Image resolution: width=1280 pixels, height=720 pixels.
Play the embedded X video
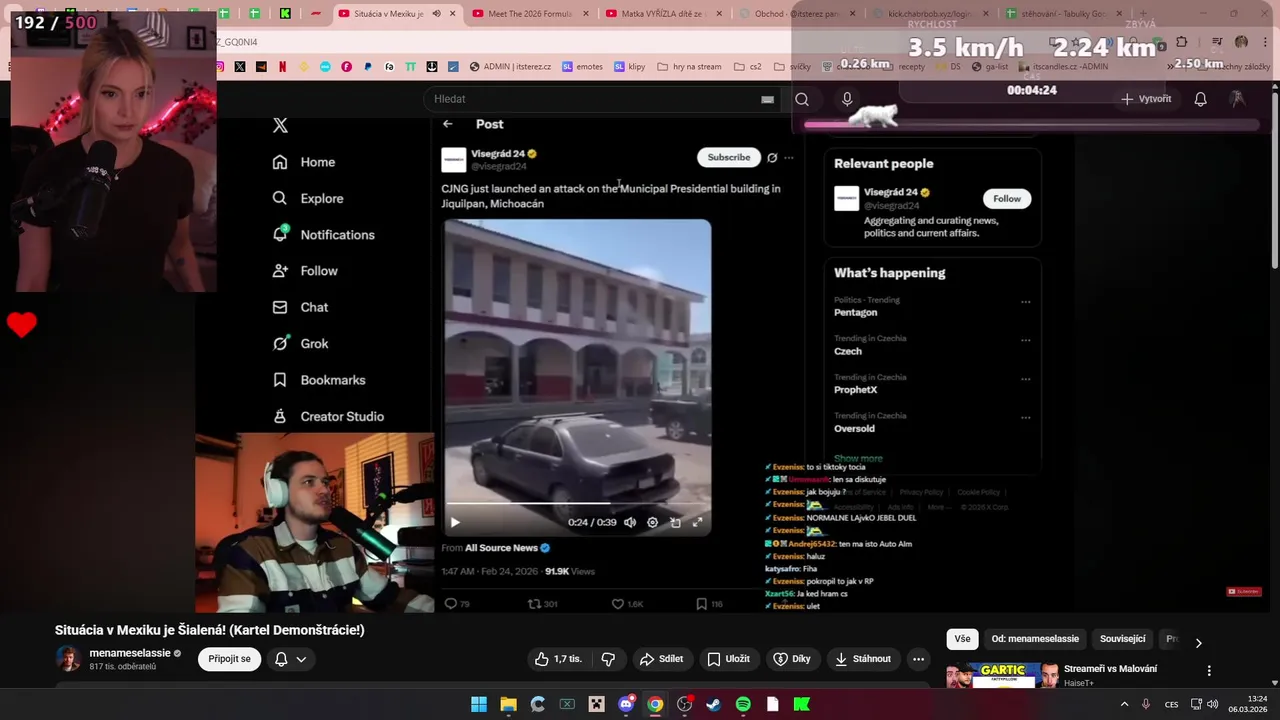[455, 522]
